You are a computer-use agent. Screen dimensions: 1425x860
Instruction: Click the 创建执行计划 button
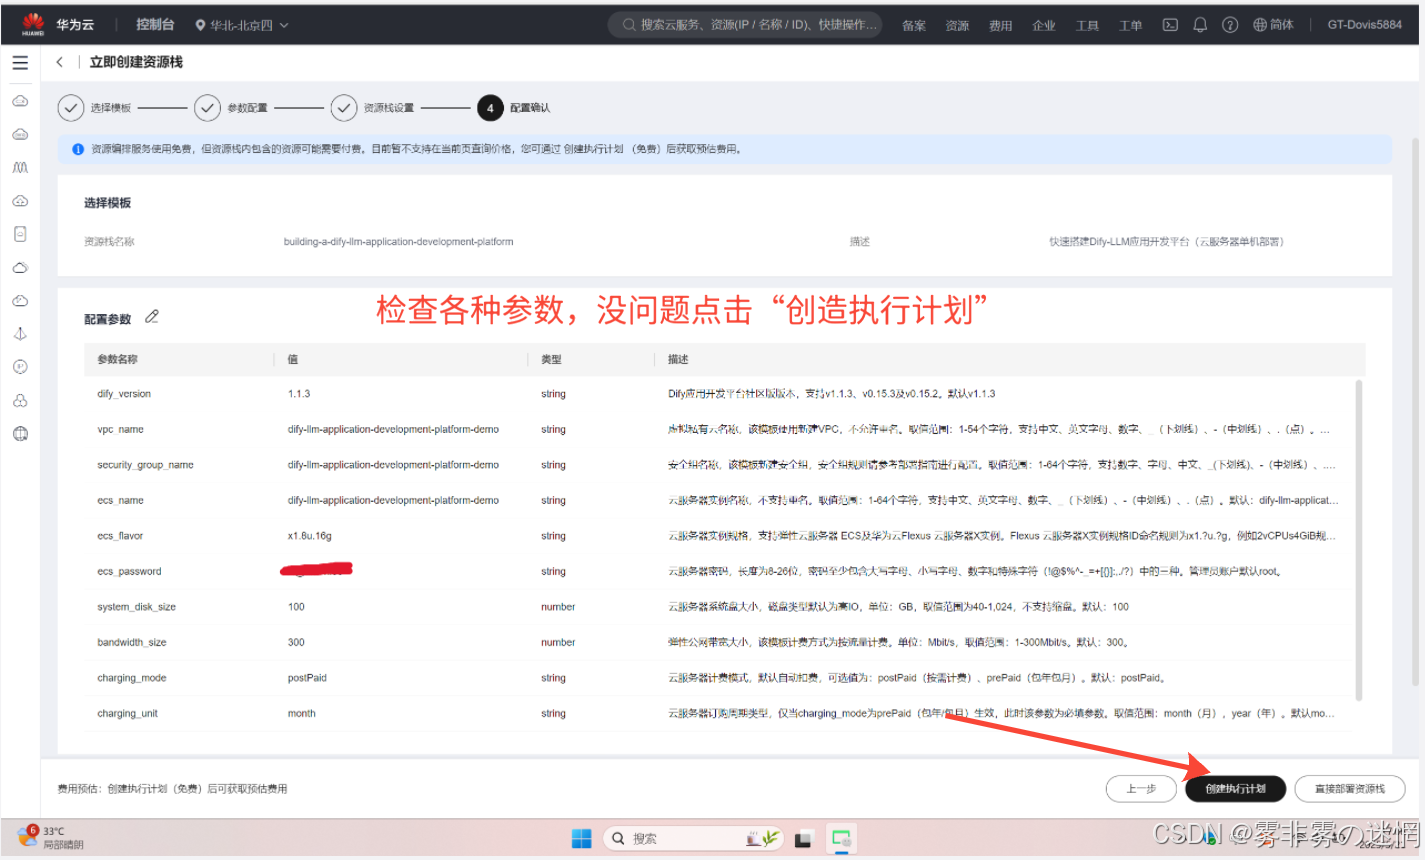[x=1235, y=789]
